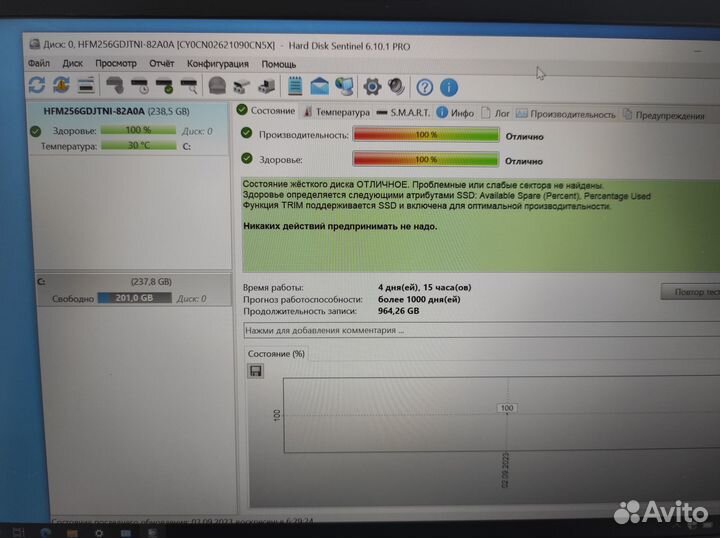Open the text report notepad icon
This screenshot has width=720, height=538.
pos(295,86)
